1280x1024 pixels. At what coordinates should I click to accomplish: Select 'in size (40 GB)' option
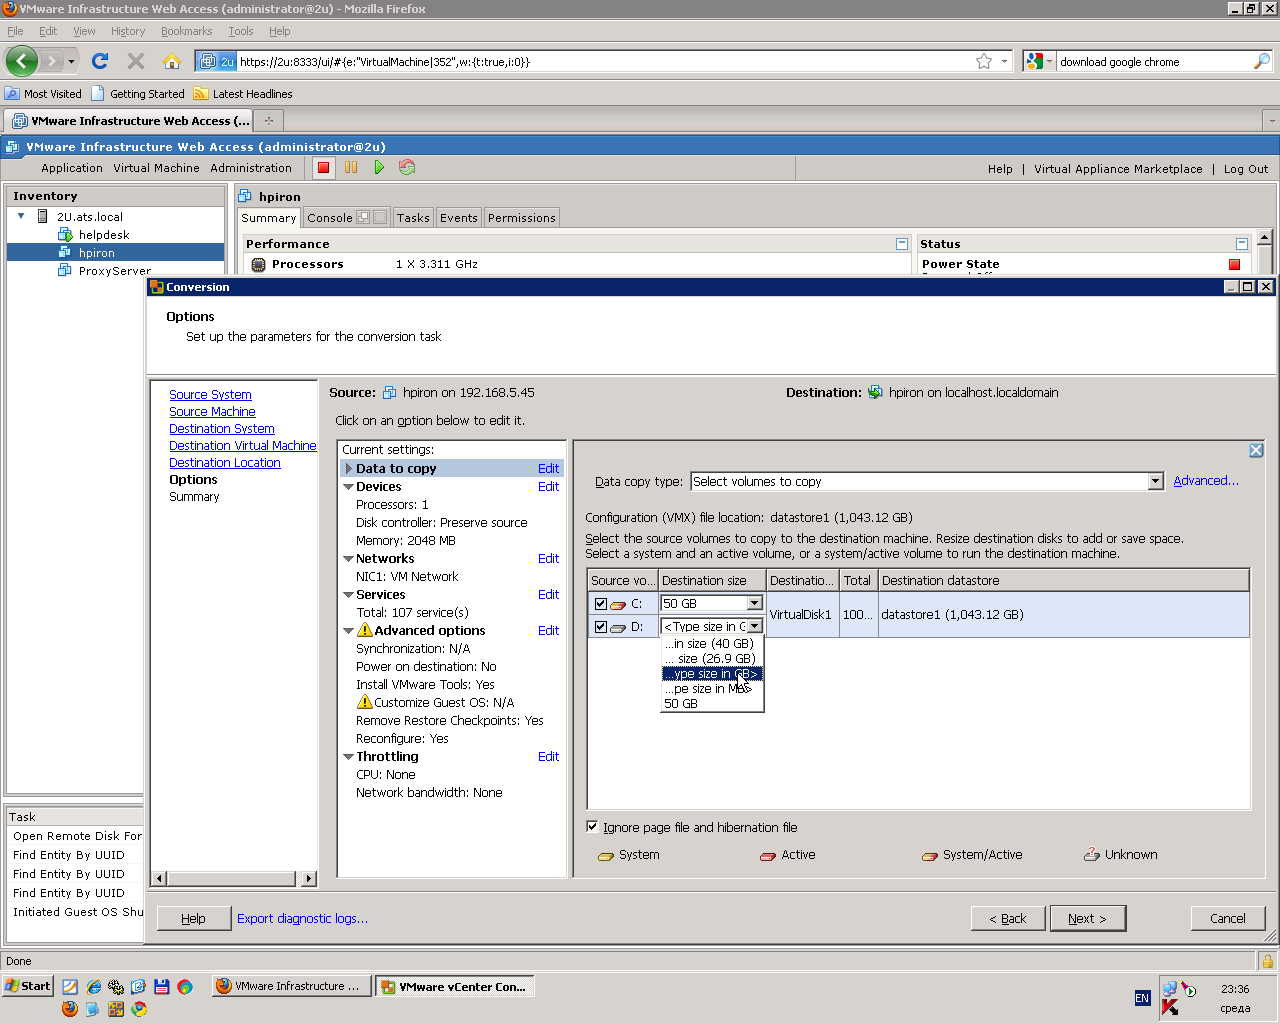(x=712, y=644)
